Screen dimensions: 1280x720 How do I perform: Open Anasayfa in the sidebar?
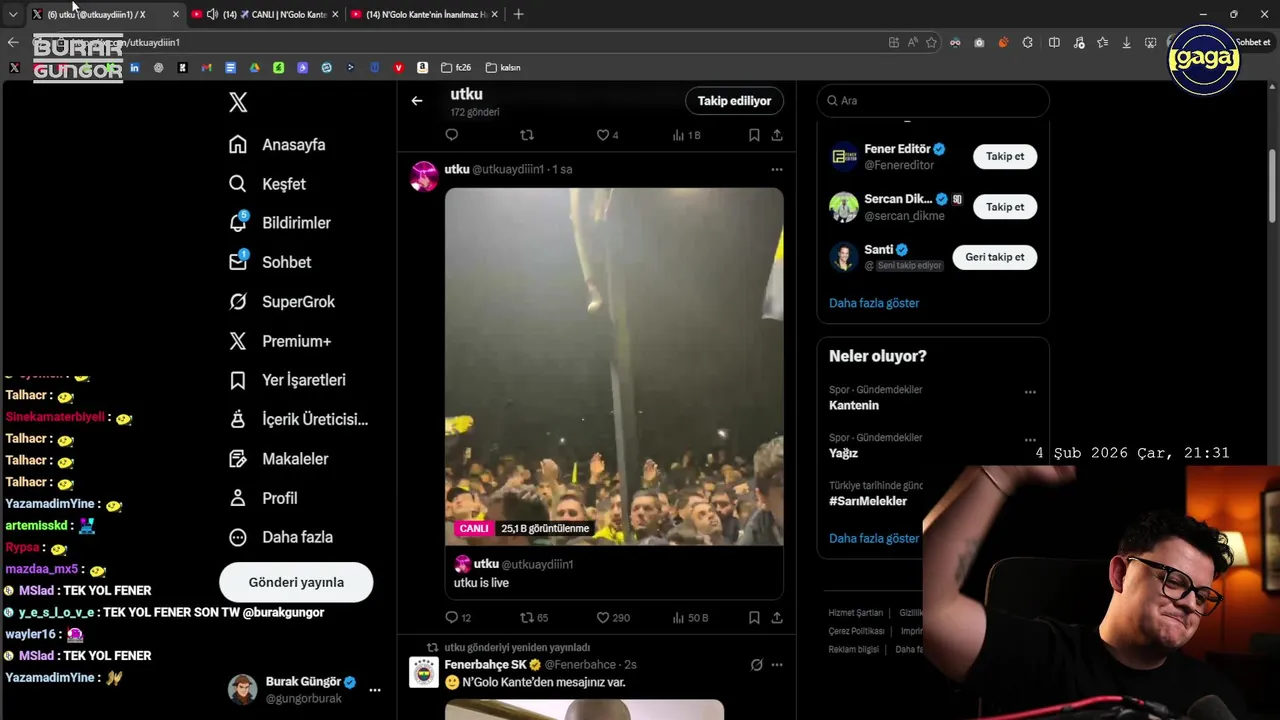tap(277, 145)
